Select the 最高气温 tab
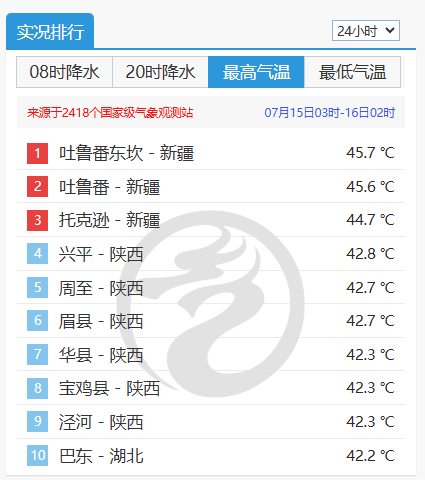Viewport: 425px width, 480px height. pos(256,72)
